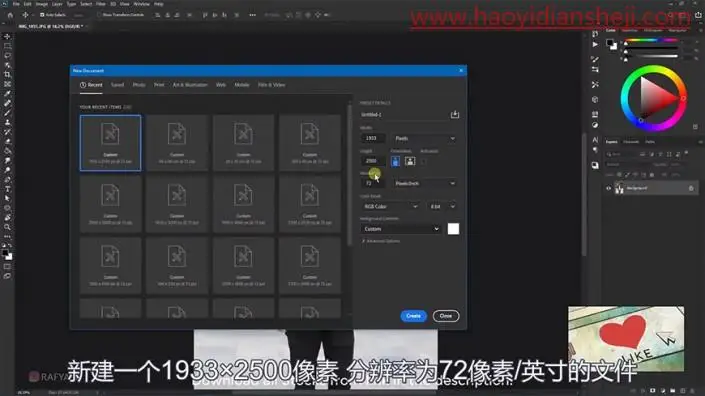
Task: Check the Artboards checkbox in New Document
Action: [424, 161]
